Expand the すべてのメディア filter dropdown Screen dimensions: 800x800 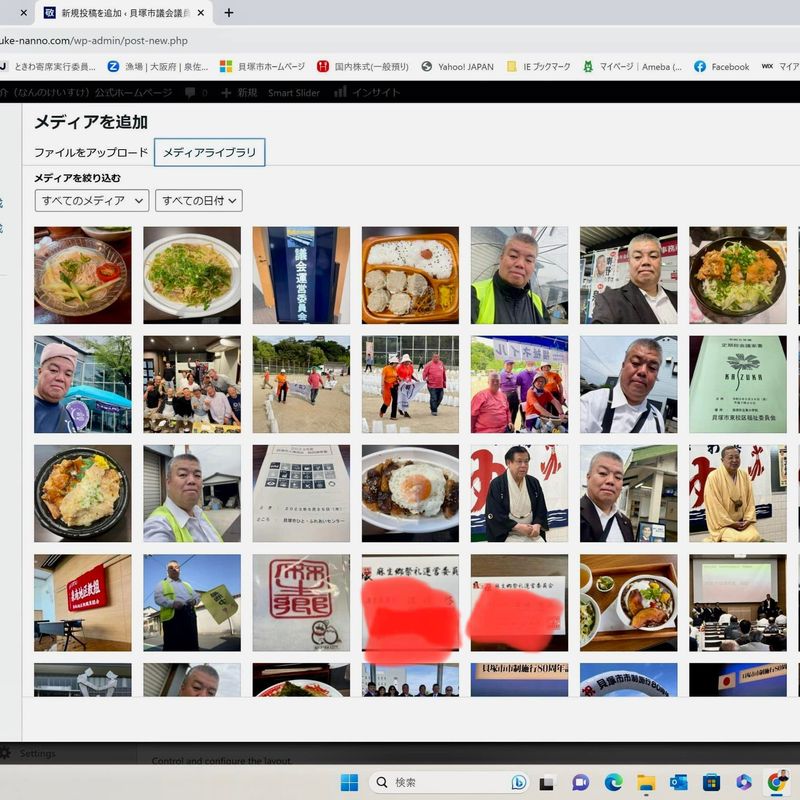91,201
